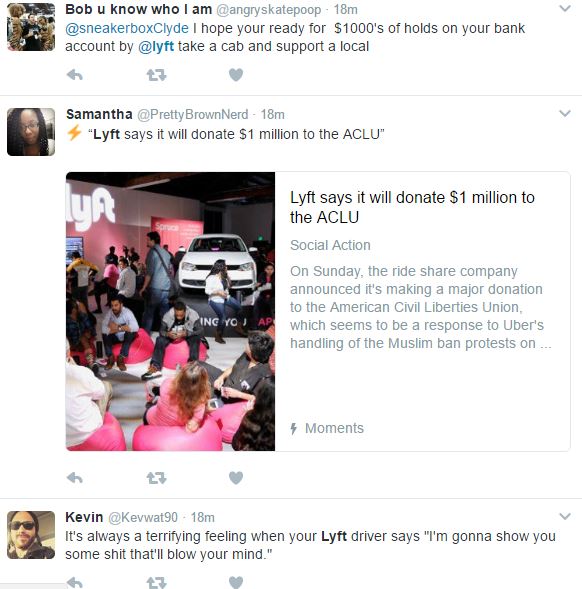
Task: Expand the dropdown arrow on Samantha's tweet
Action: [x=565, y=113]
